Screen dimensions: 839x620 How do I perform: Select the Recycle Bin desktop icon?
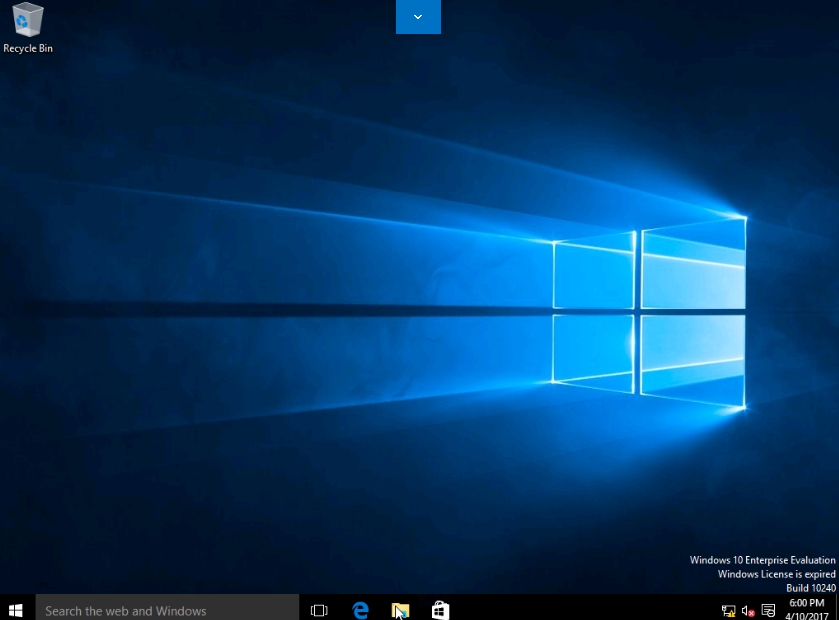(x=27, y=28)
